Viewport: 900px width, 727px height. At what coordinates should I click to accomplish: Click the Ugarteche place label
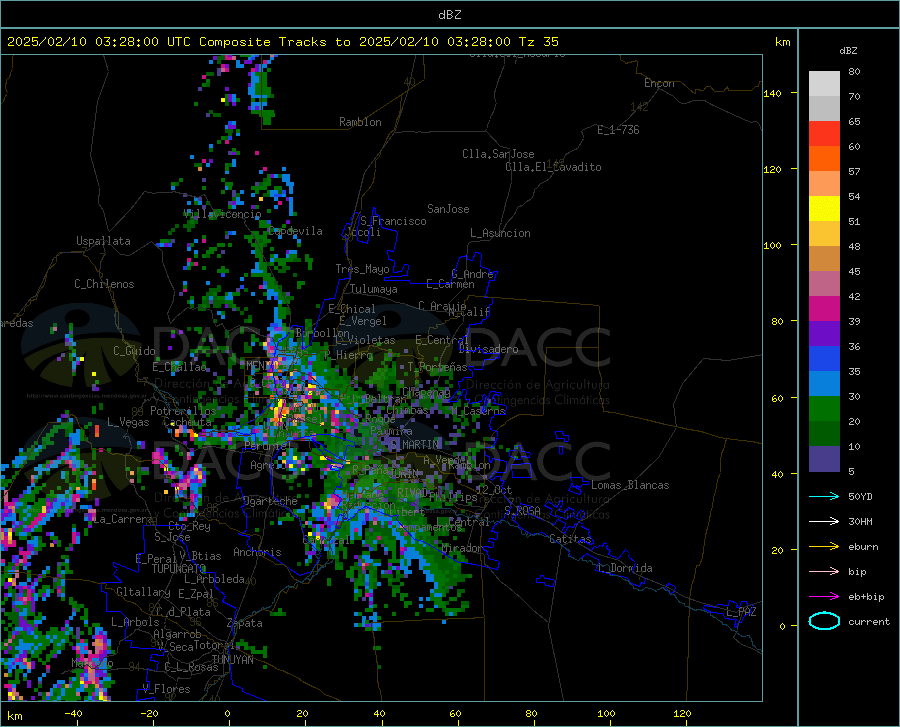click(x=270, y=501)
